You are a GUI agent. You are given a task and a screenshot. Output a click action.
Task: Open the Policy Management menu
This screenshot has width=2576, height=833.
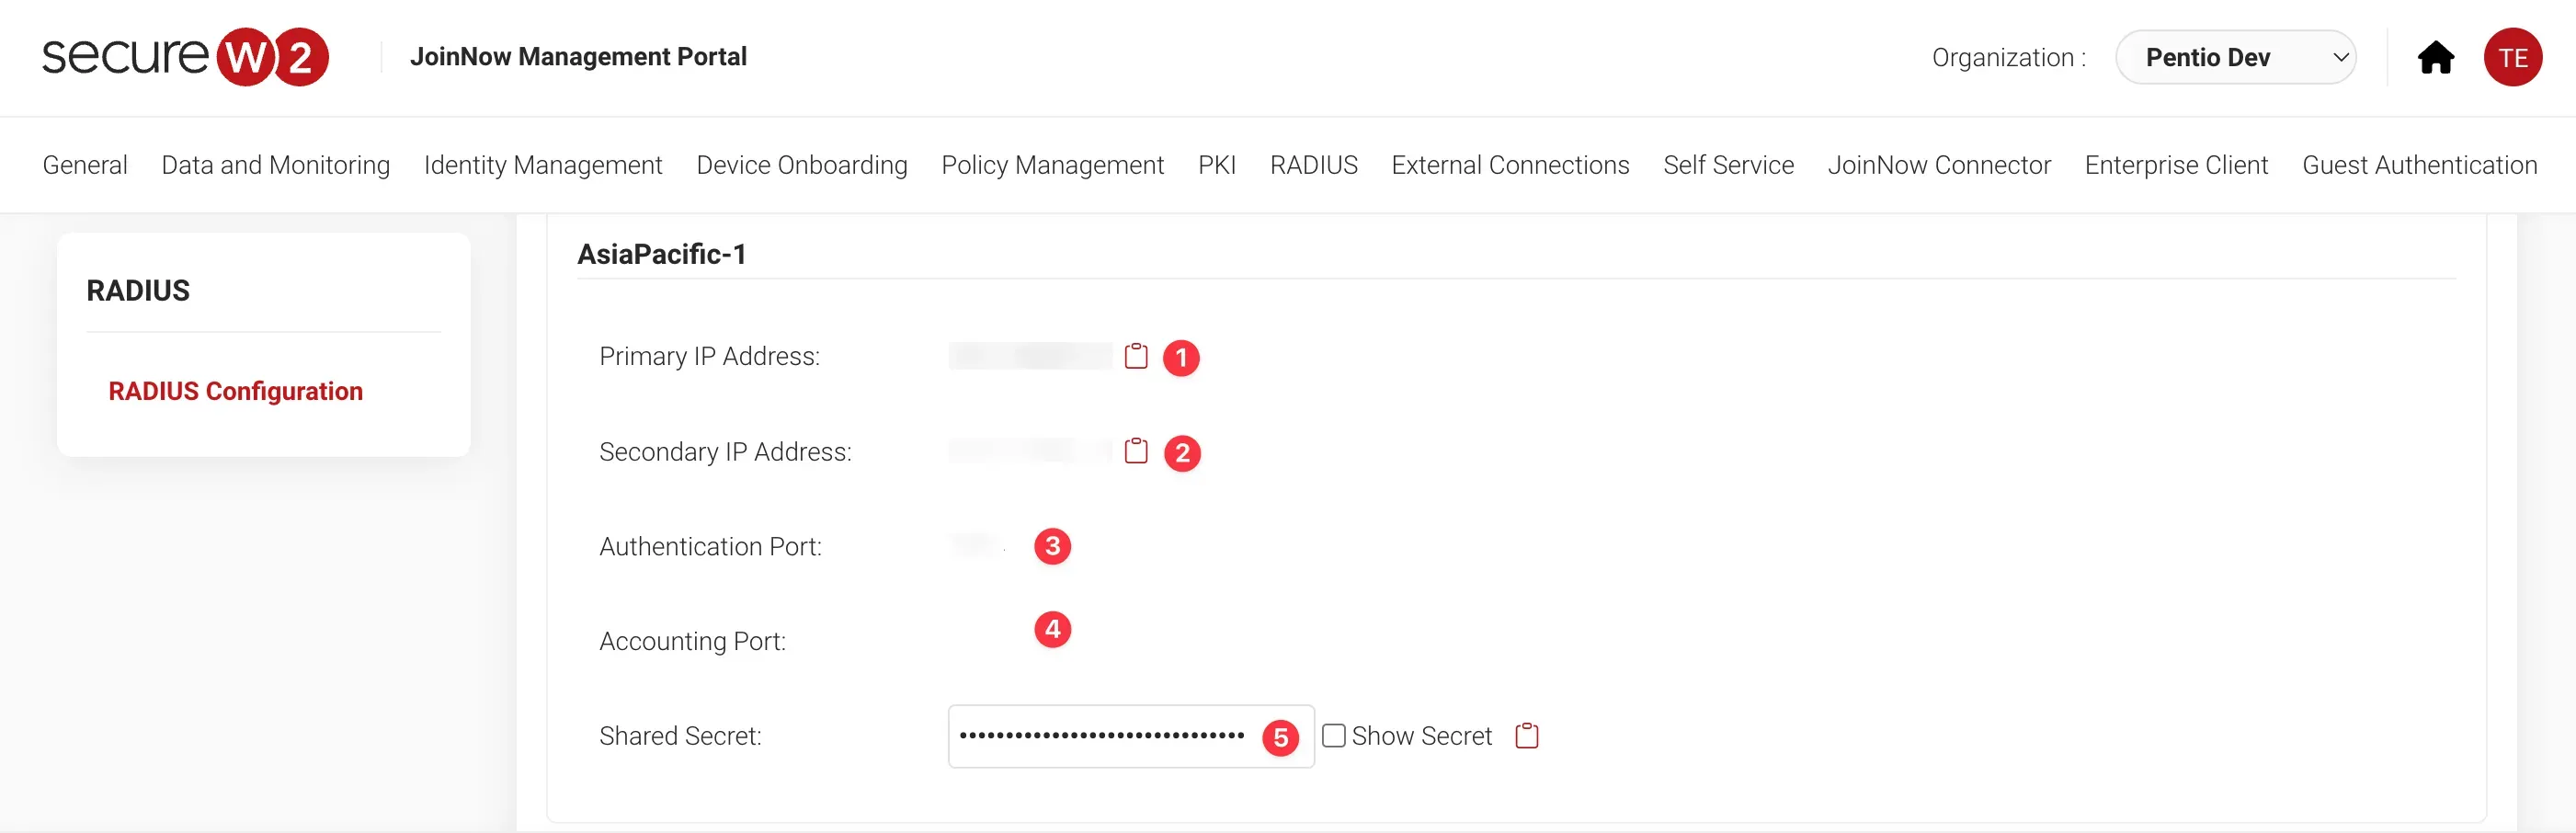pos(1052,165)
